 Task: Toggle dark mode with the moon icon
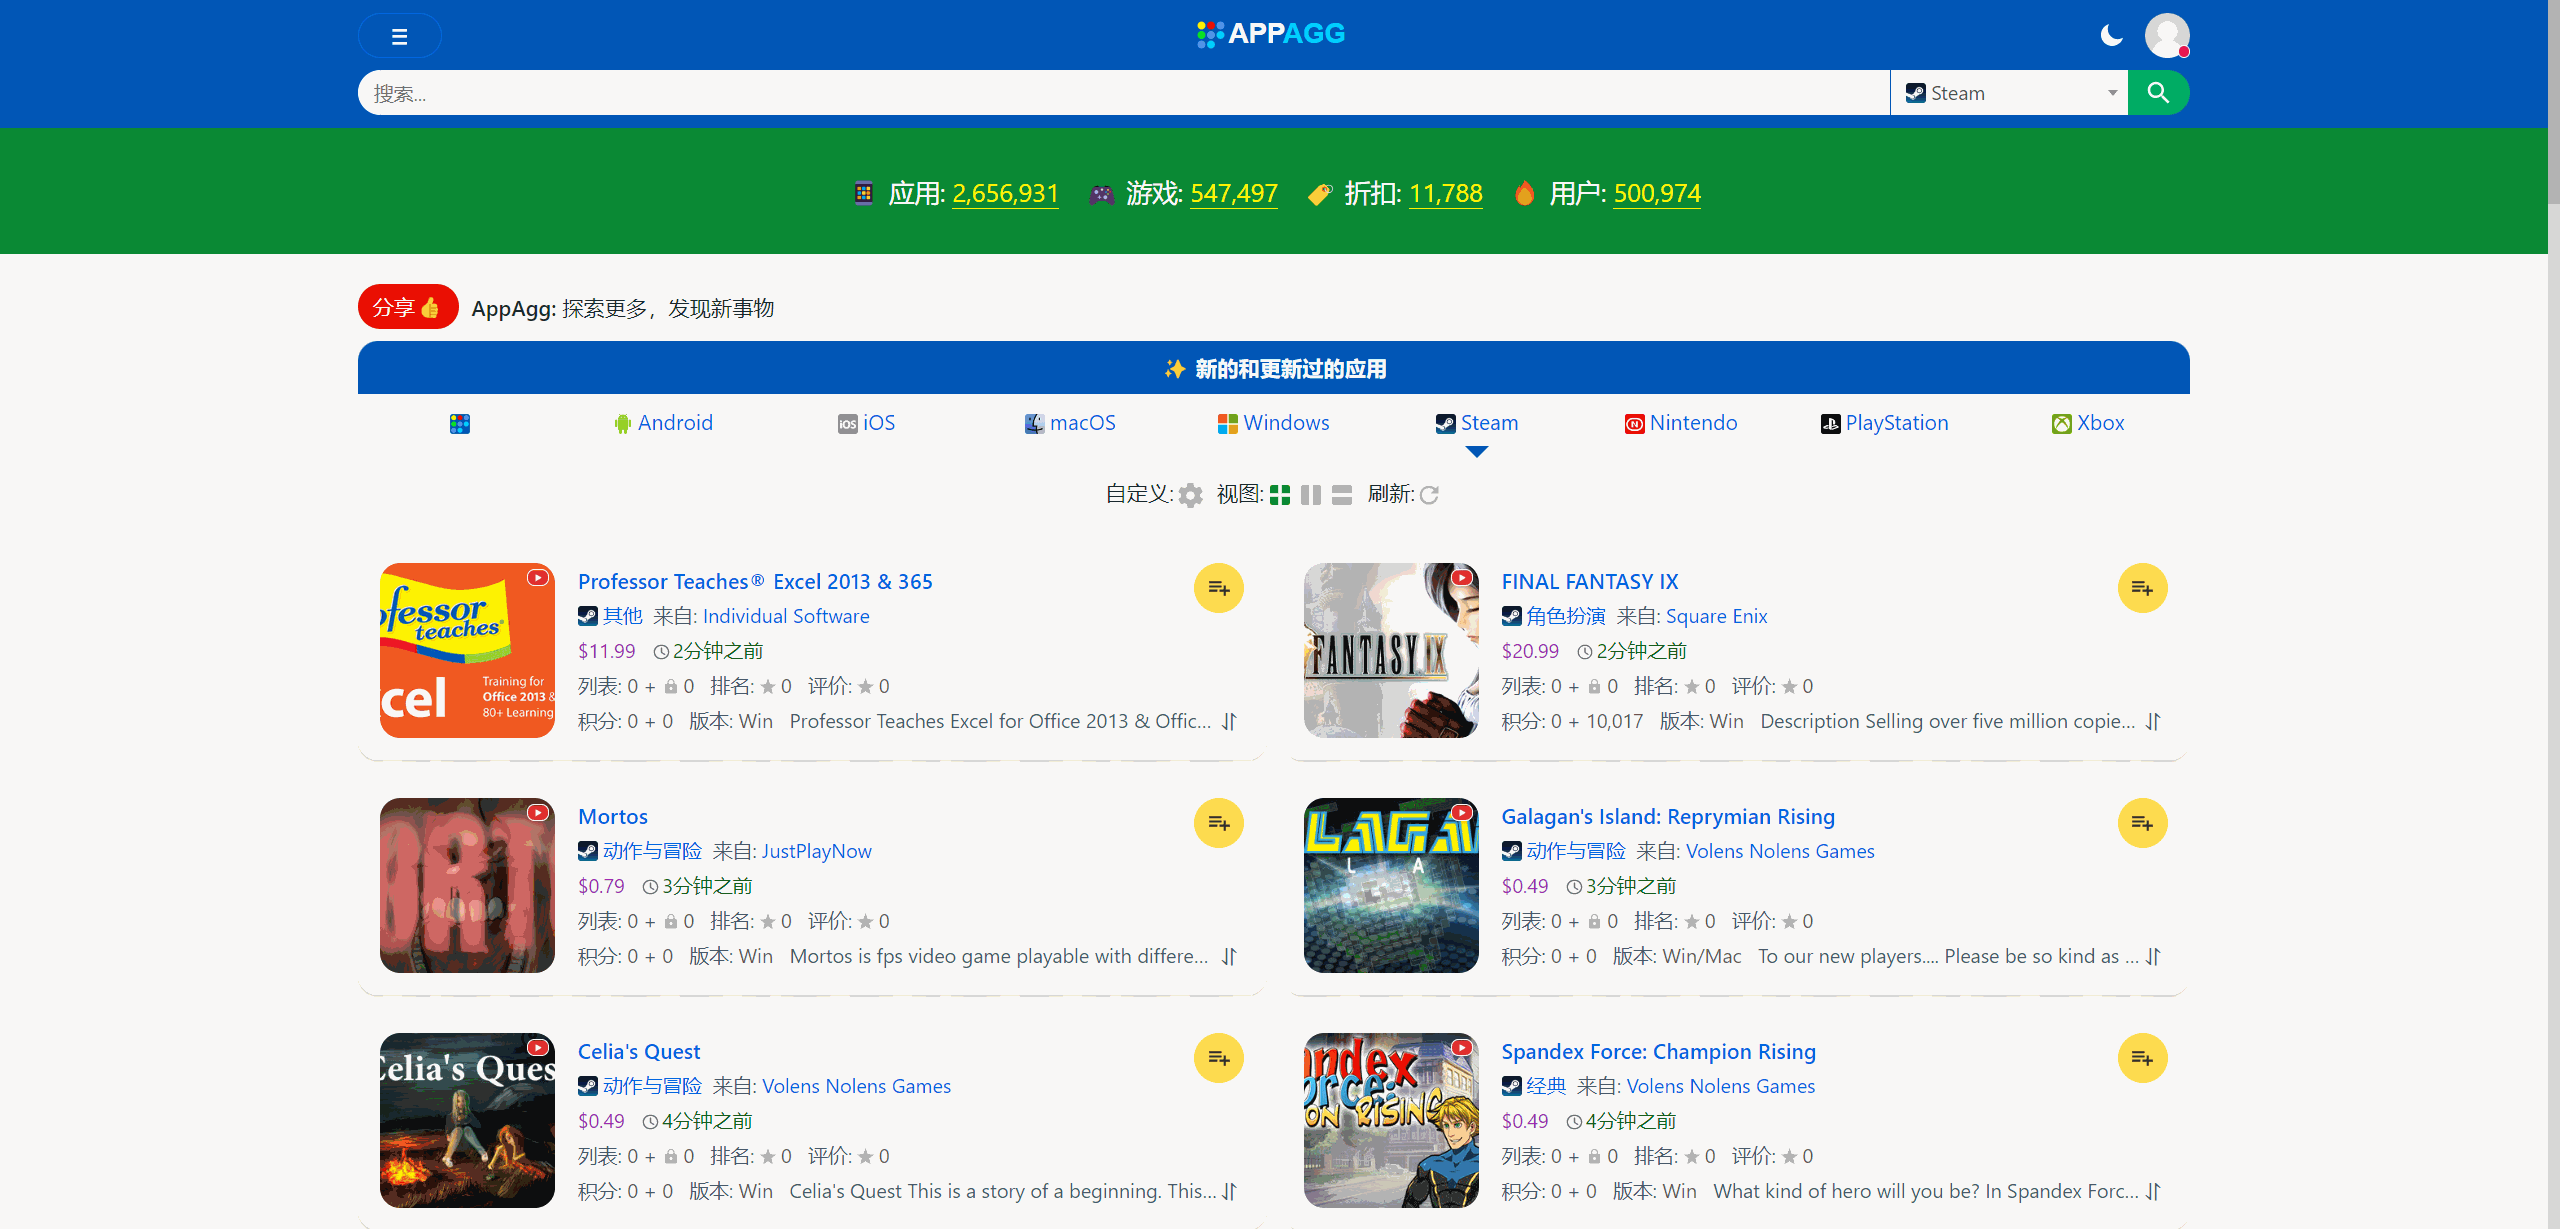click(2111, 35)
